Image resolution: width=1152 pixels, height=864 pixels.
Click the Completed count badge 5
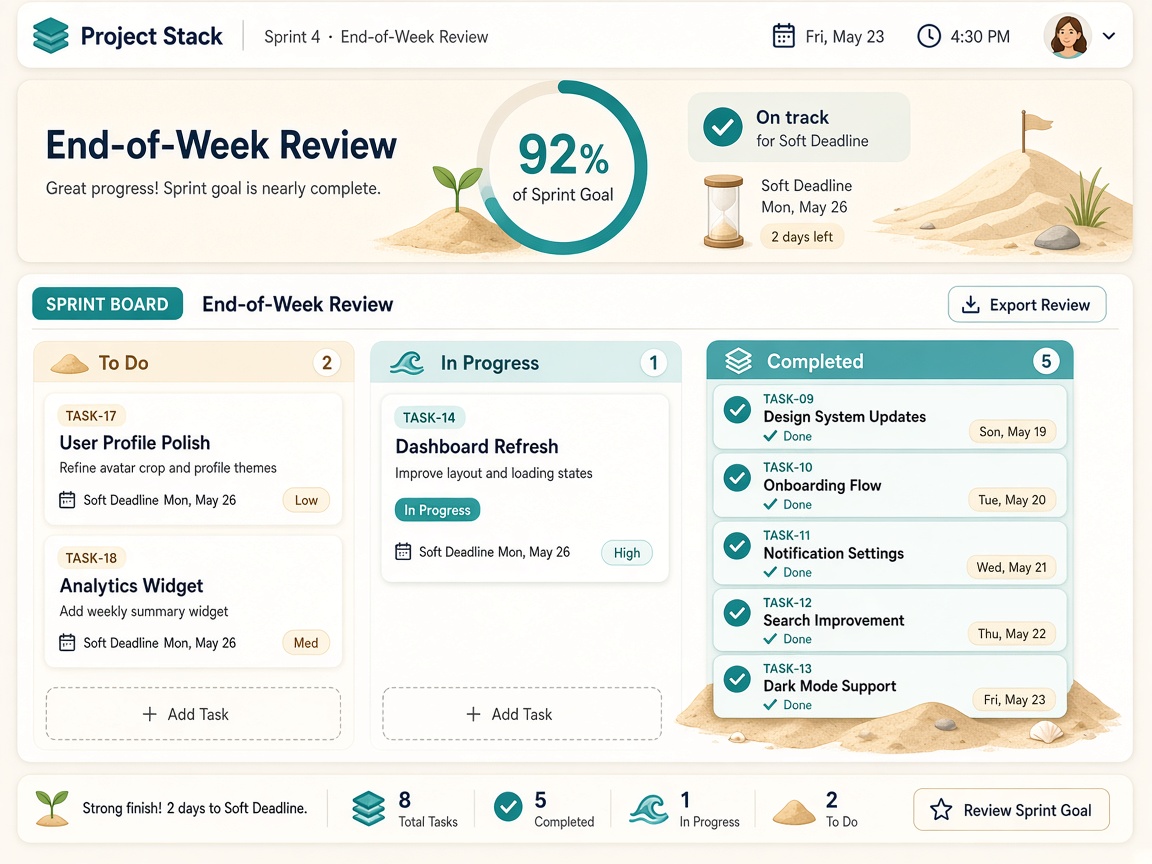coord(1046,361)
